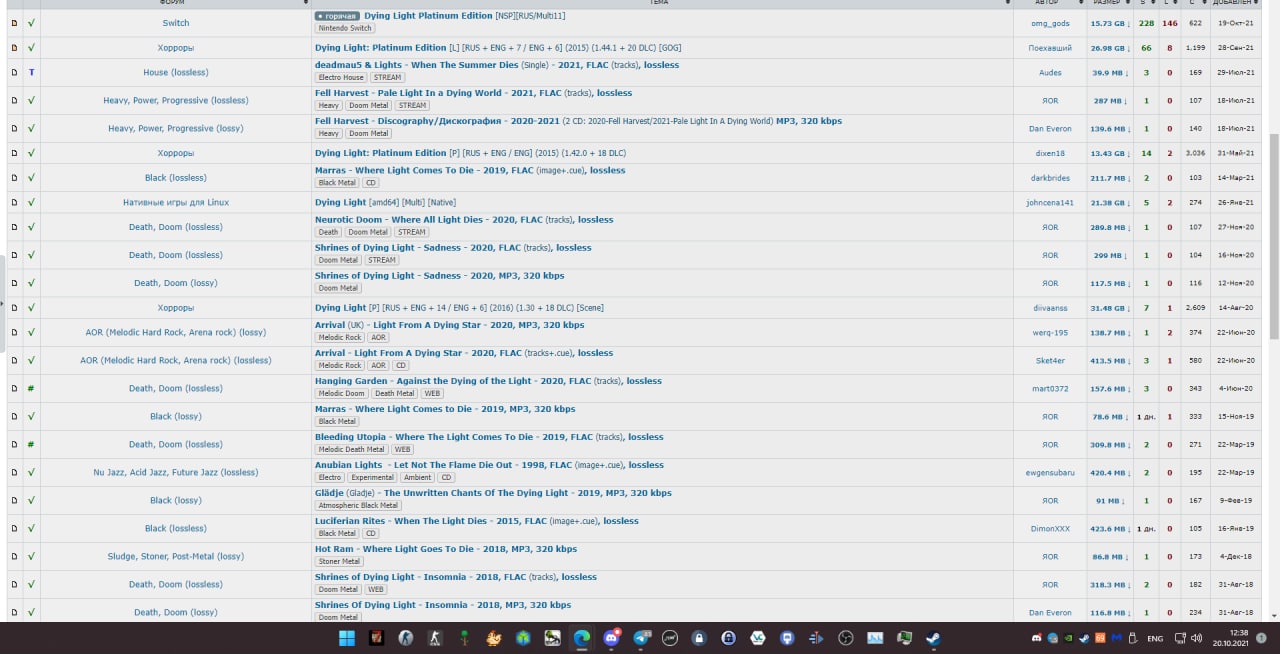Image resolution: width=1280 pixels, height=654 pixels.
Task: Click the Nintendo Switch tag
Action: (x=345, y=28)
